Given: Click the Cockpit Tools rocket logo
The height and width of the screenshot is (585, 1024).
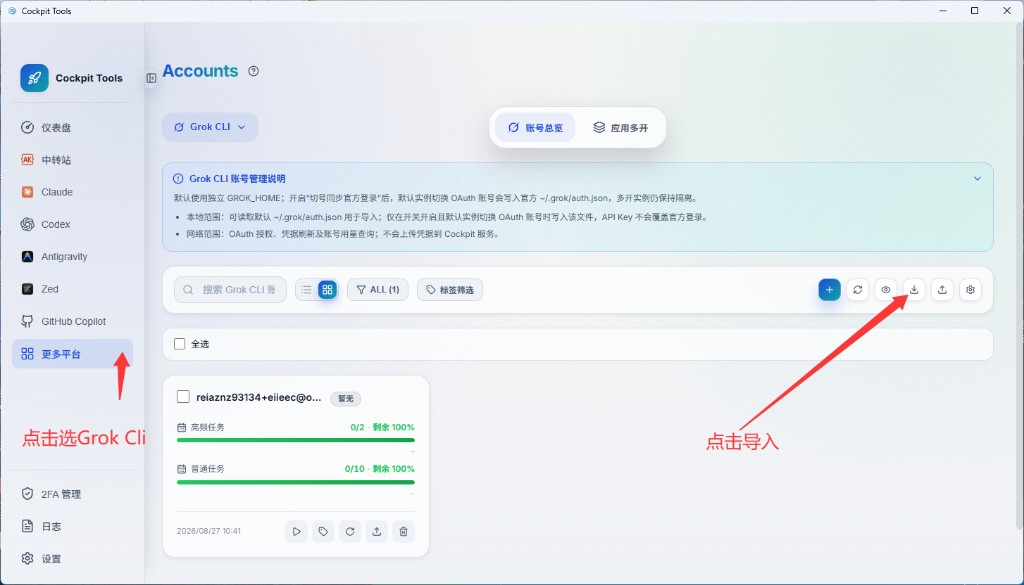Looking at the screenshot, I should point(34,78).
